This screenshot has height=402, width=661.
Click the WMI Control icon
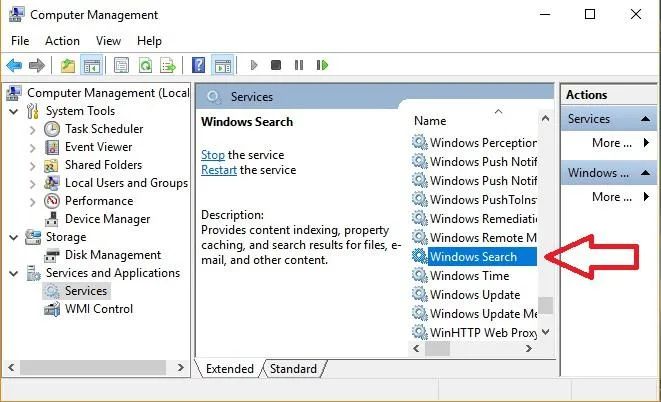coord(51,309)
